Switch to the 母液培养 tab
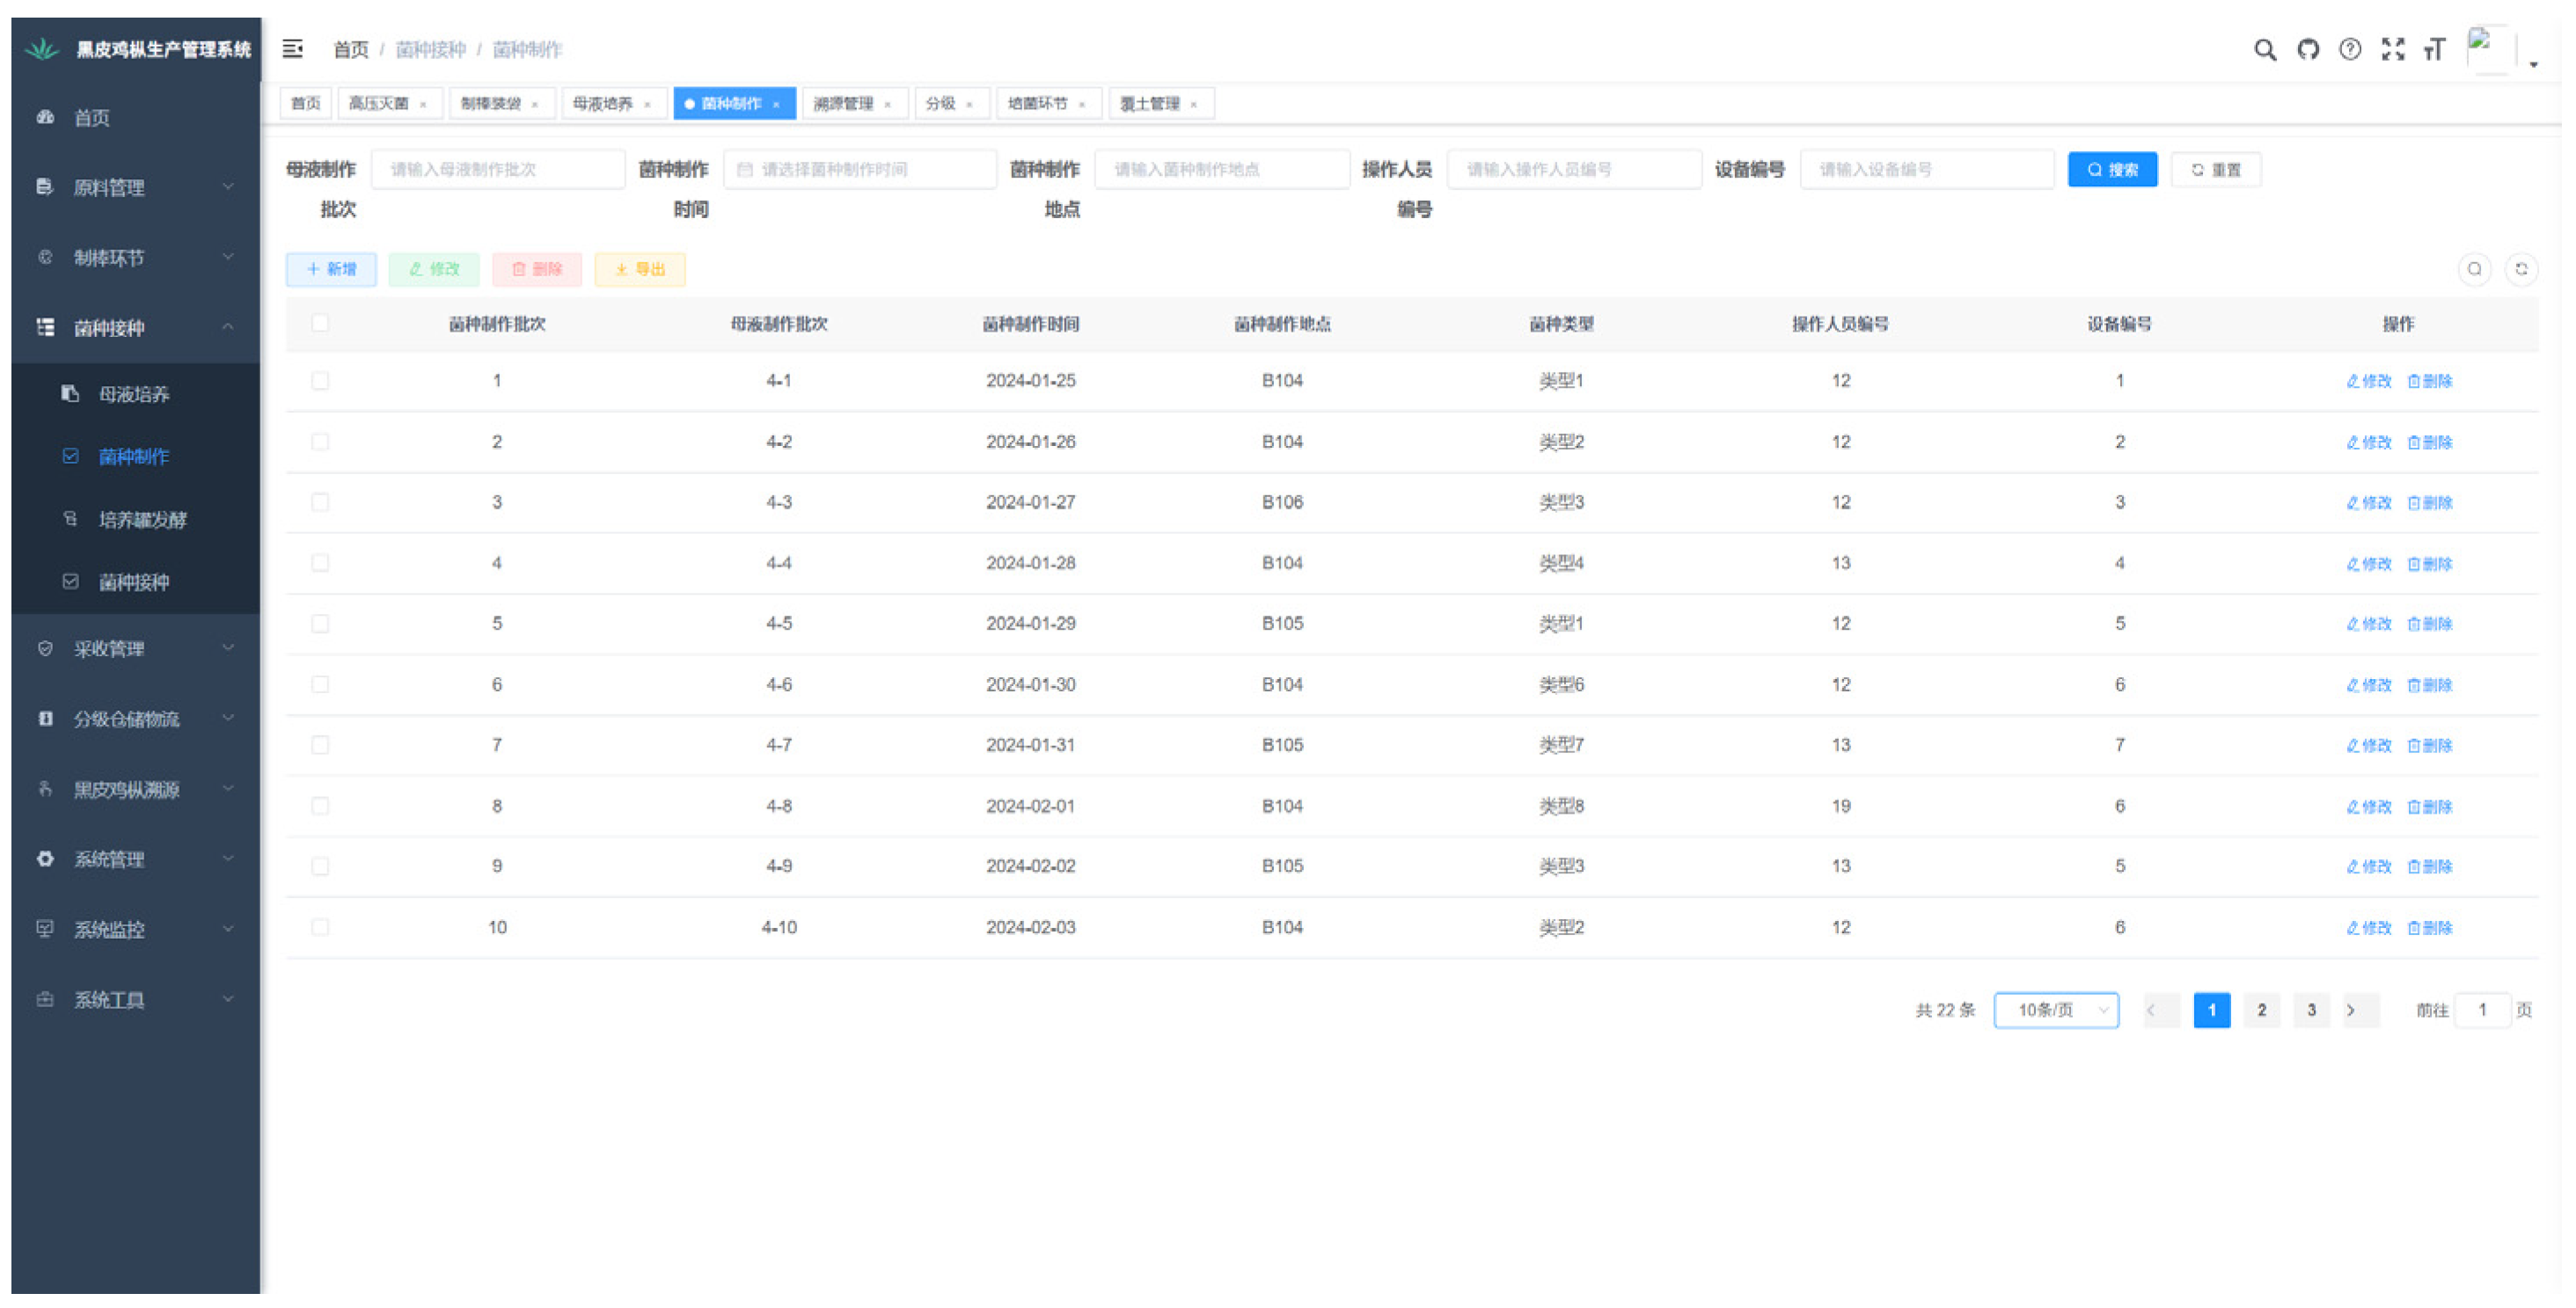The width and height of the screenshot is (2576, 1308). coord(603,104)
